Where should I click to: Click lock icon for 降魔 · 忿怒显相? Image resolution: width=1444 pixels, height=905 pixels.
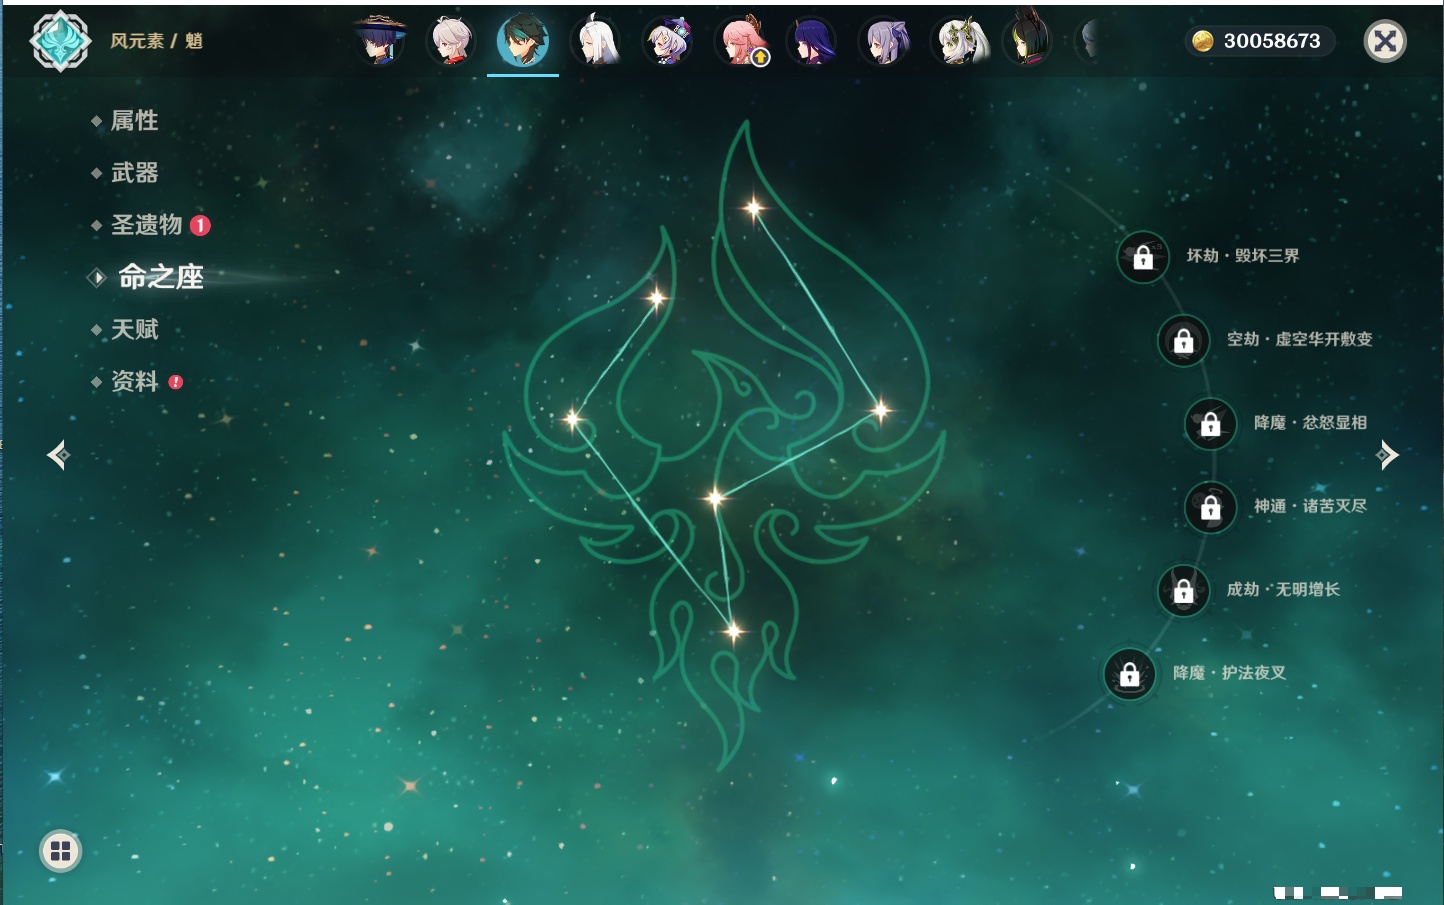coord(1210,423)
